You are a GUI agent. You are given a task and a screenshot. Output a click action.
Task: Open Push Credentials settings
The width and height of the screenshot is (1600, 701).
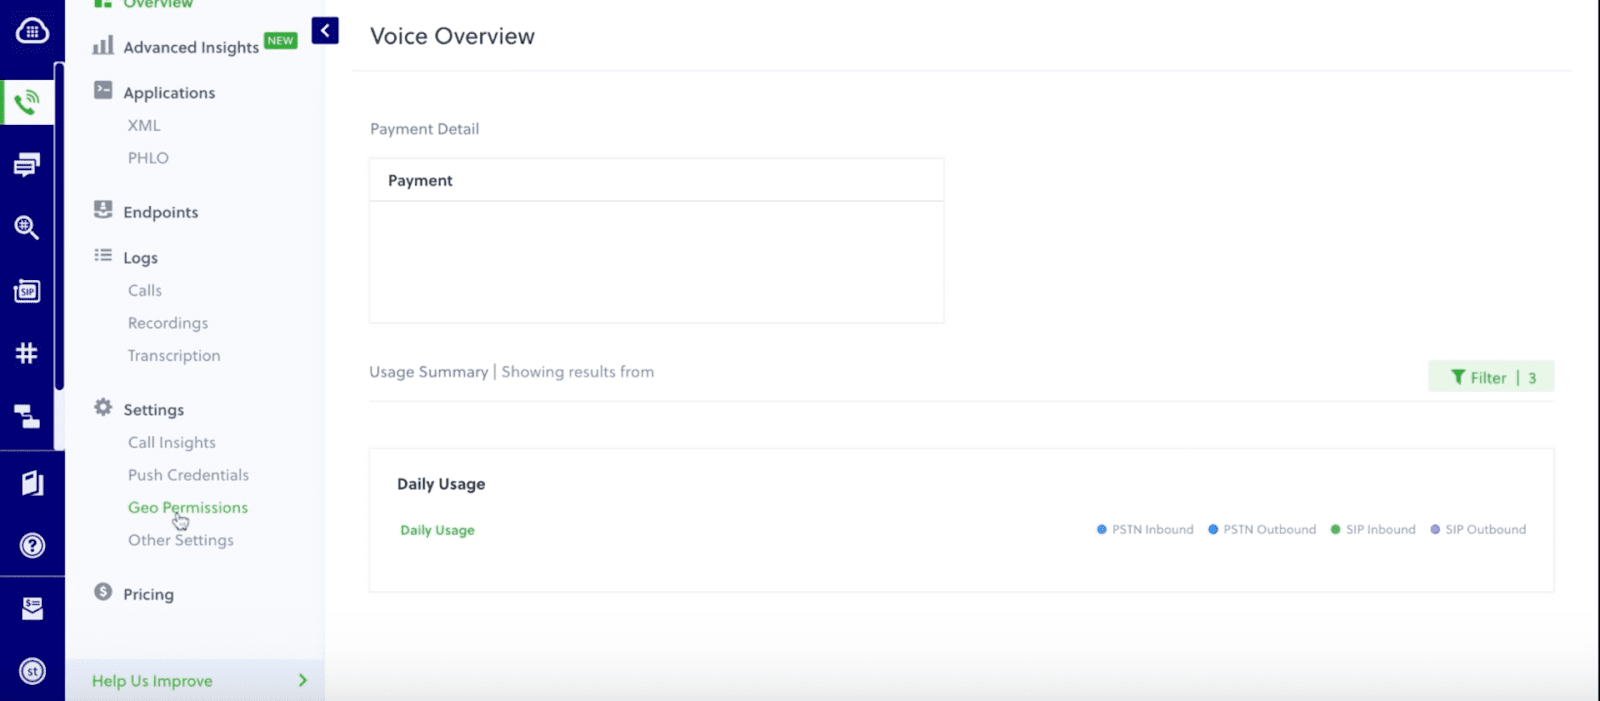pos(188,475)
